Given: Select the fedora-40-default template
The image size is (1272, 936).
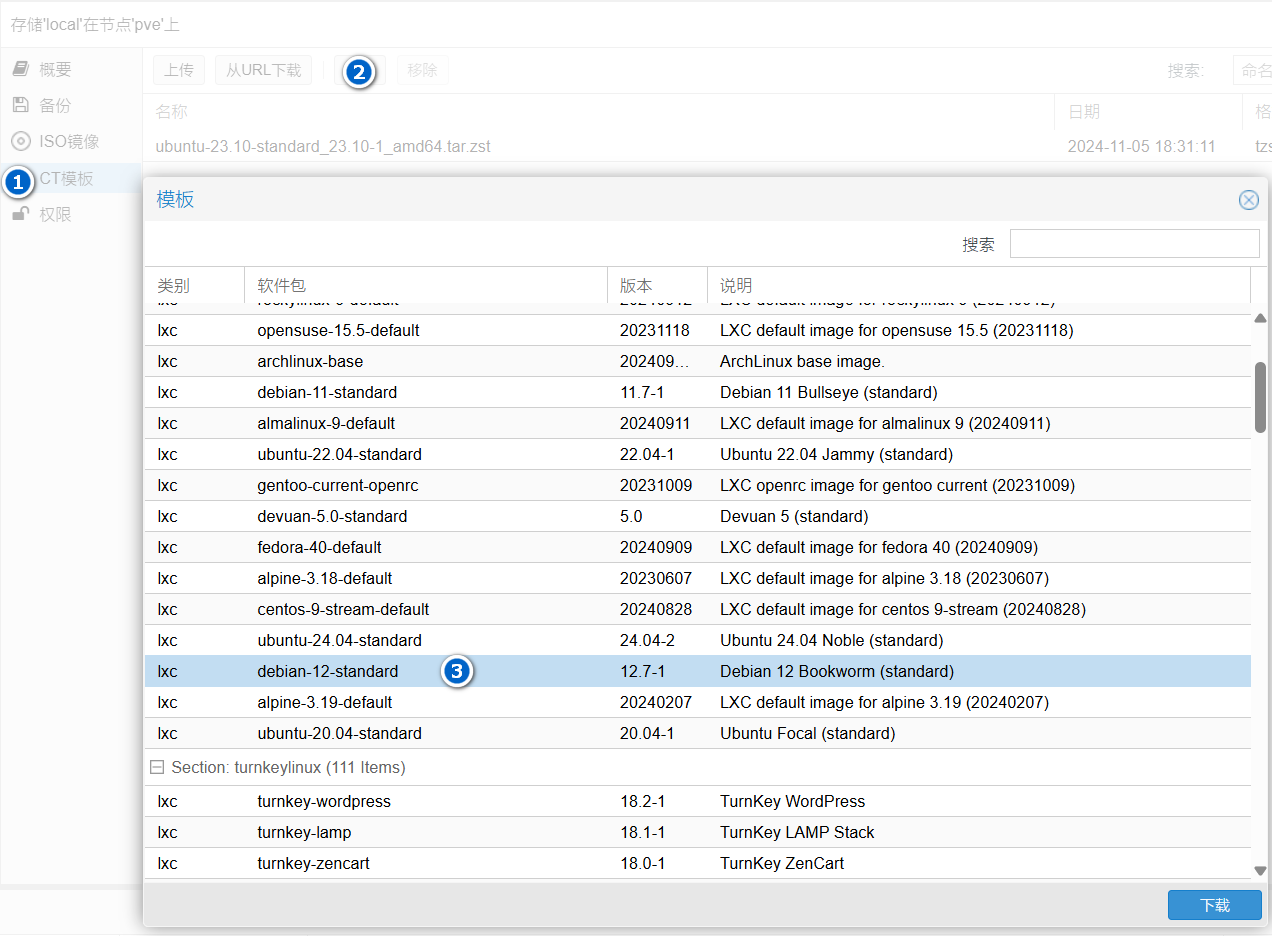Looking at the screenshot, I should 697,547.
